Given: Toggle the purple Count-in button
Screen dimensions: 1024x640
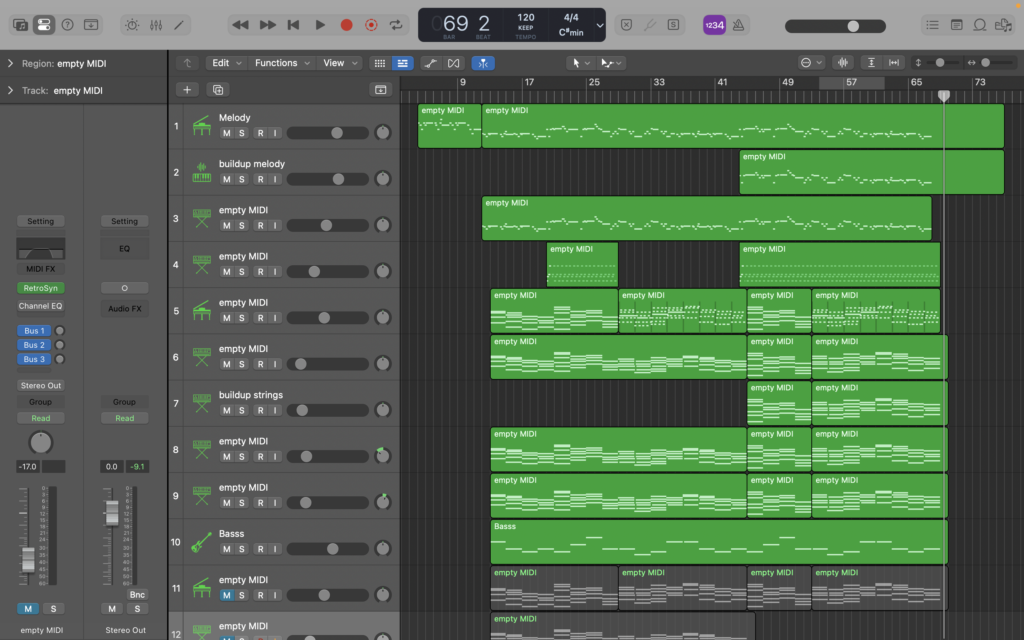Looking at the screenshot, I should pyautogui.click(x=714, y=25).
